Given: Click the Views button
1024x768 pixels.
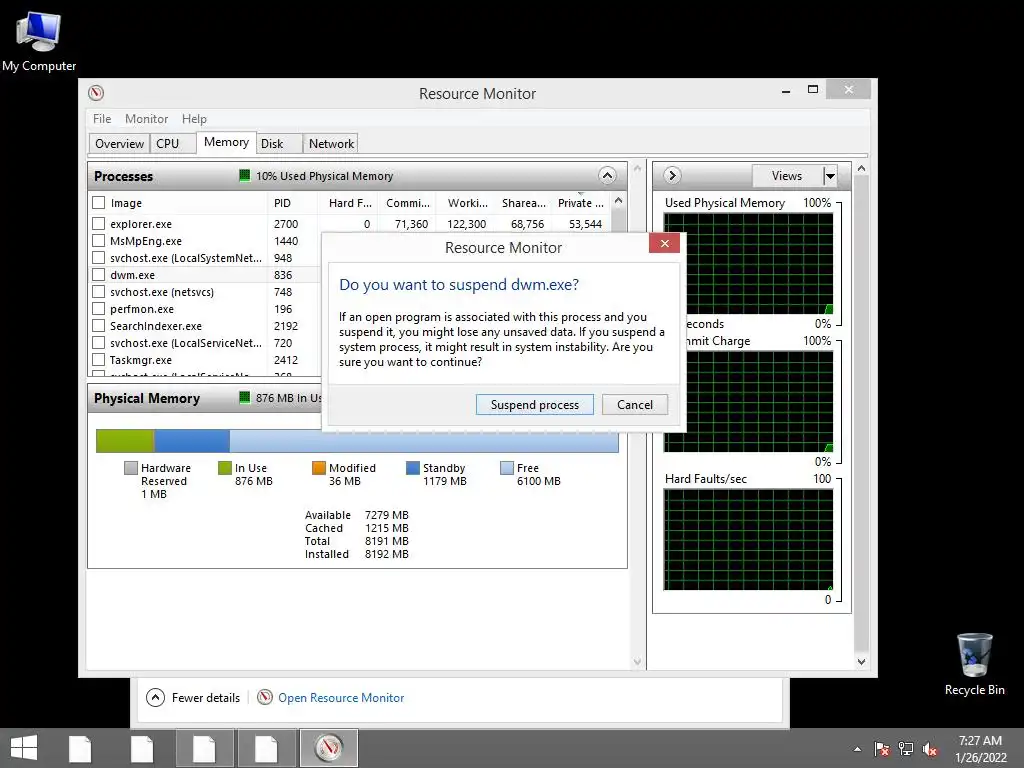Looking at the screenshot, I should tap(787, 176).
